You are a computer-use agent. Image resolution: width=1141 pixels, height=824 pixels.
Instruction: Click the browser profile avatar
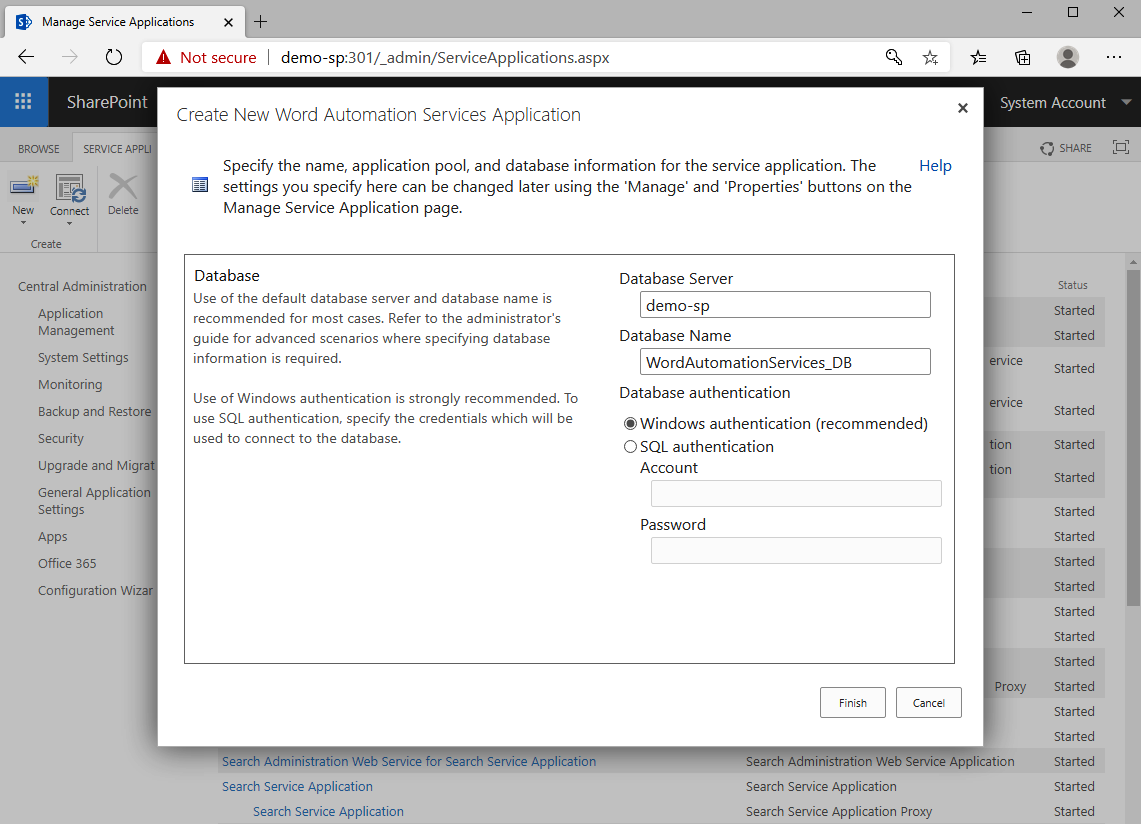coord(1068,58)
